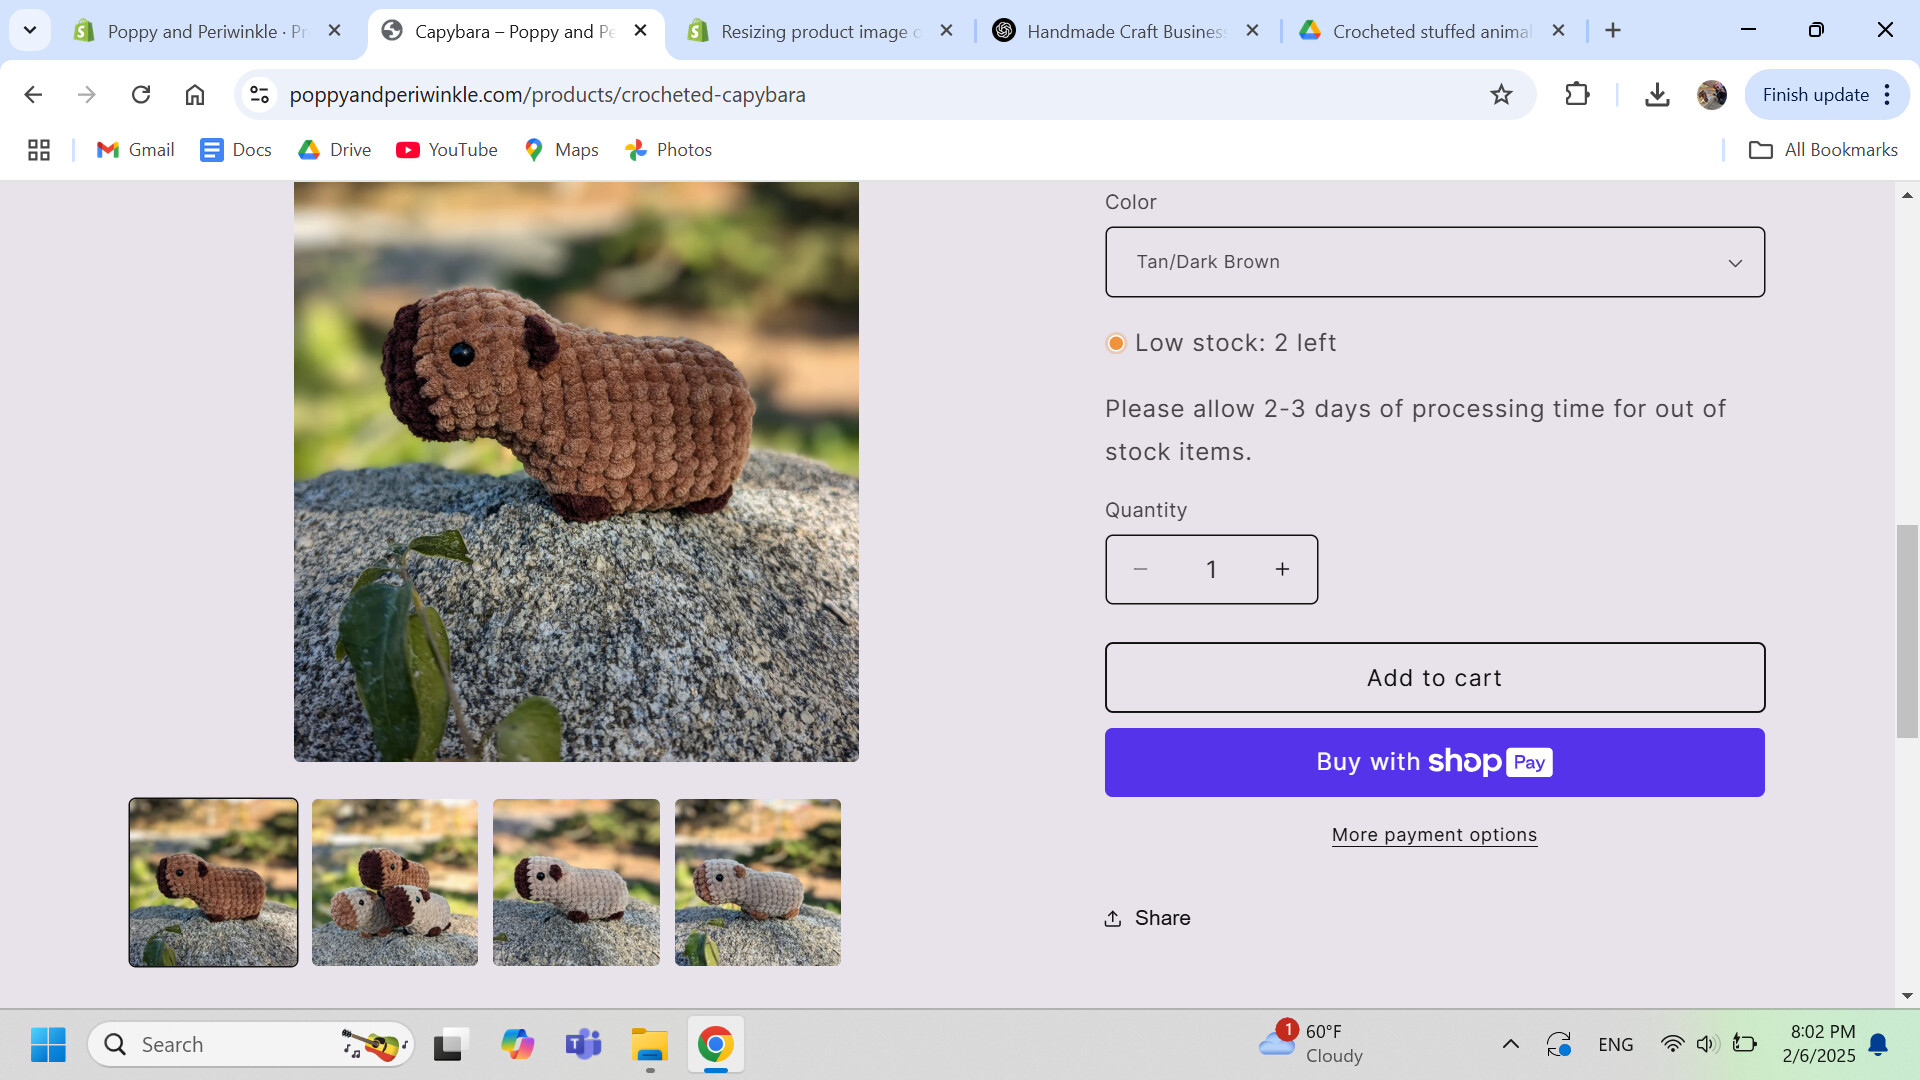The height and width of the screenshot is (1080, 1920).
Task: Select the two capybaras thumbnail image
Action: point(395,882)
